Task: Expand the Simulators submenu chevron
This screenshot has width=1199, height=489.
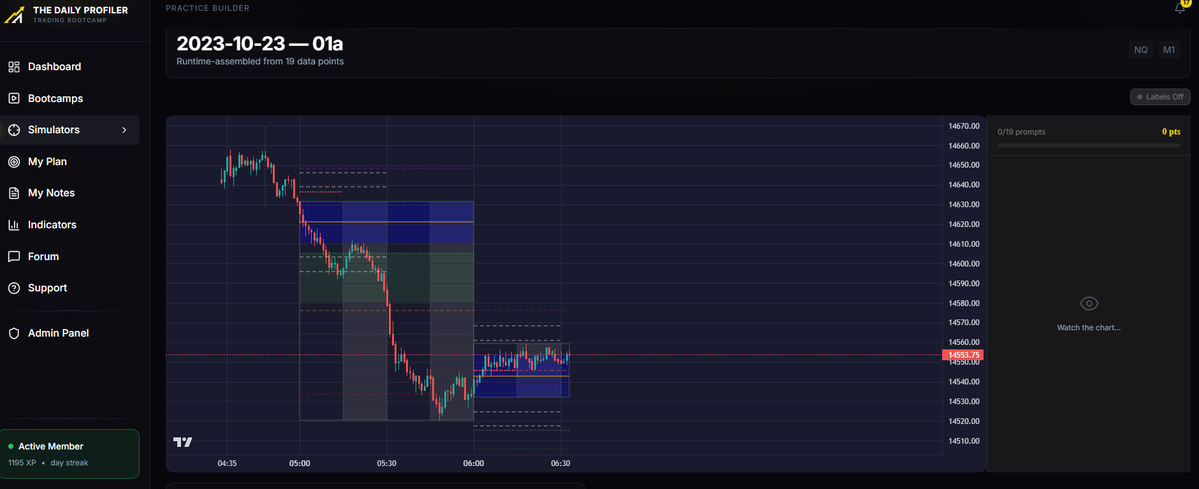Action: [x=125, y=130]
